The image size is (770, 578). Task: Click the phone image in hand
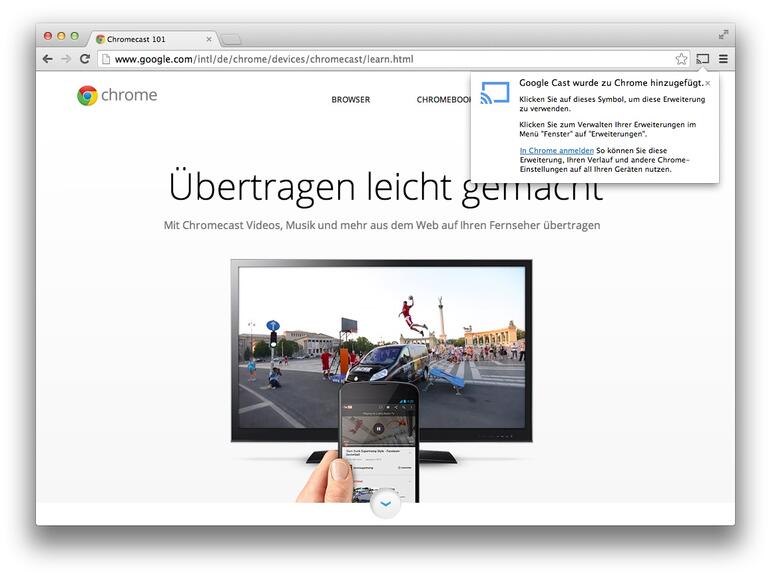tap(379, 442)
